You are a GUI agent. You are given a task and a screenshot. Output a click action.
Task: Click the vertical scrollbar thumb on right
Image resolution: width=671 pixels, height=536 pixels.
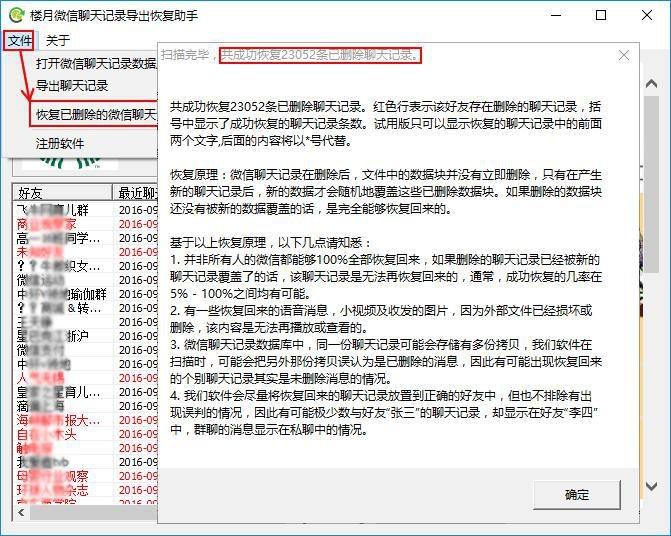point(652,184)
